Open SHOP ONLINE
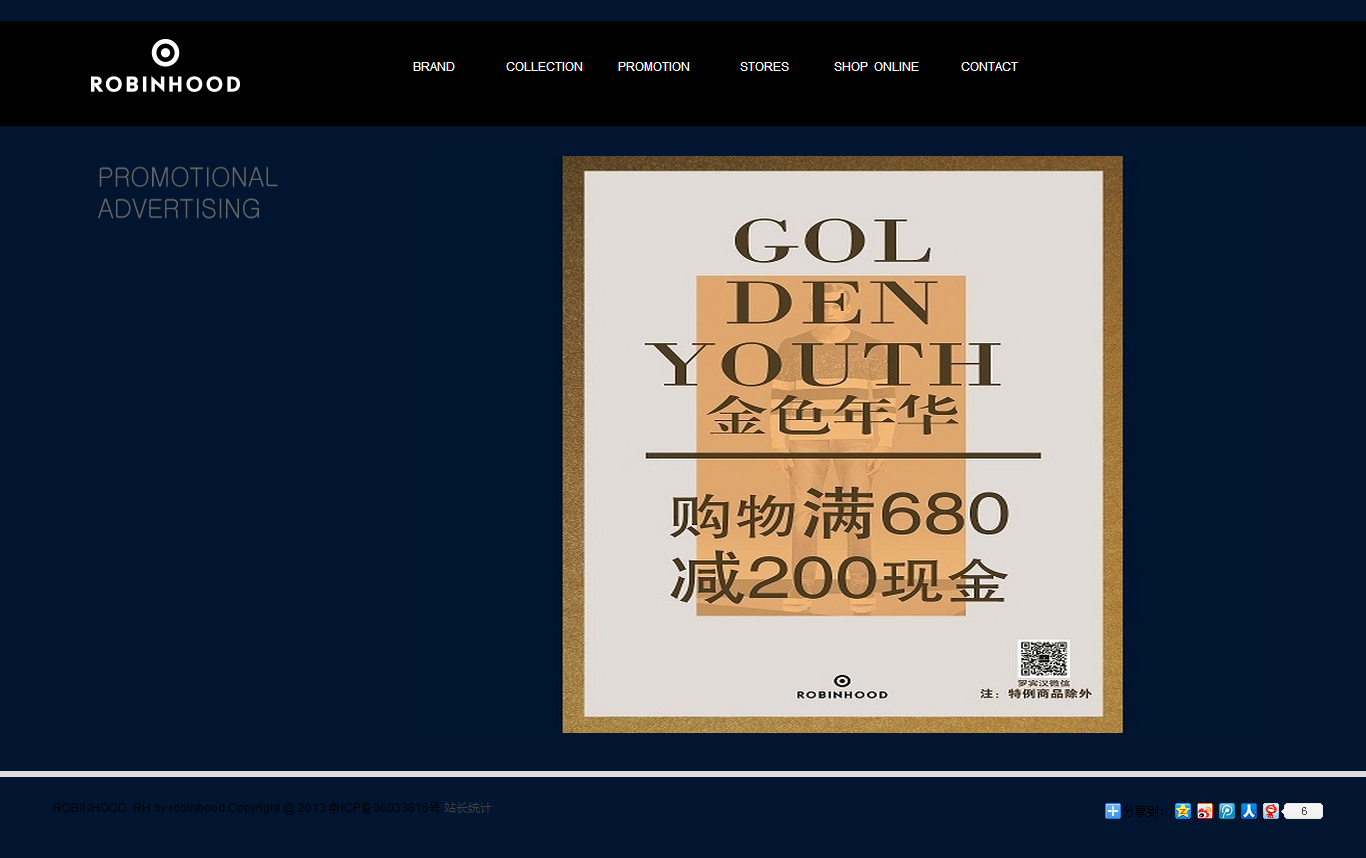This screenshot has height=858, width=1366. coord(876,67)
